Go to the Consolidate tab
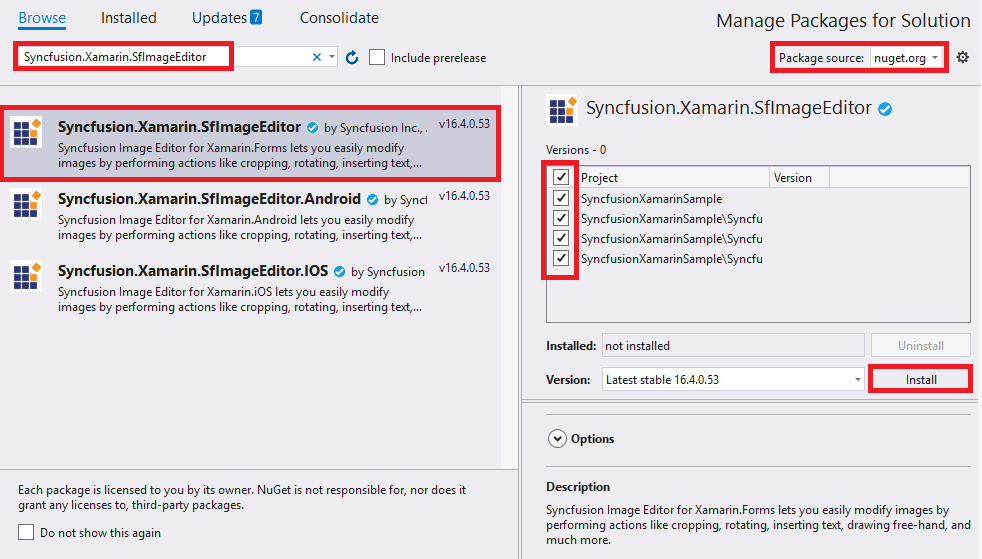The width and height of the screenshot is (982, 559). (x=339, y=18)
